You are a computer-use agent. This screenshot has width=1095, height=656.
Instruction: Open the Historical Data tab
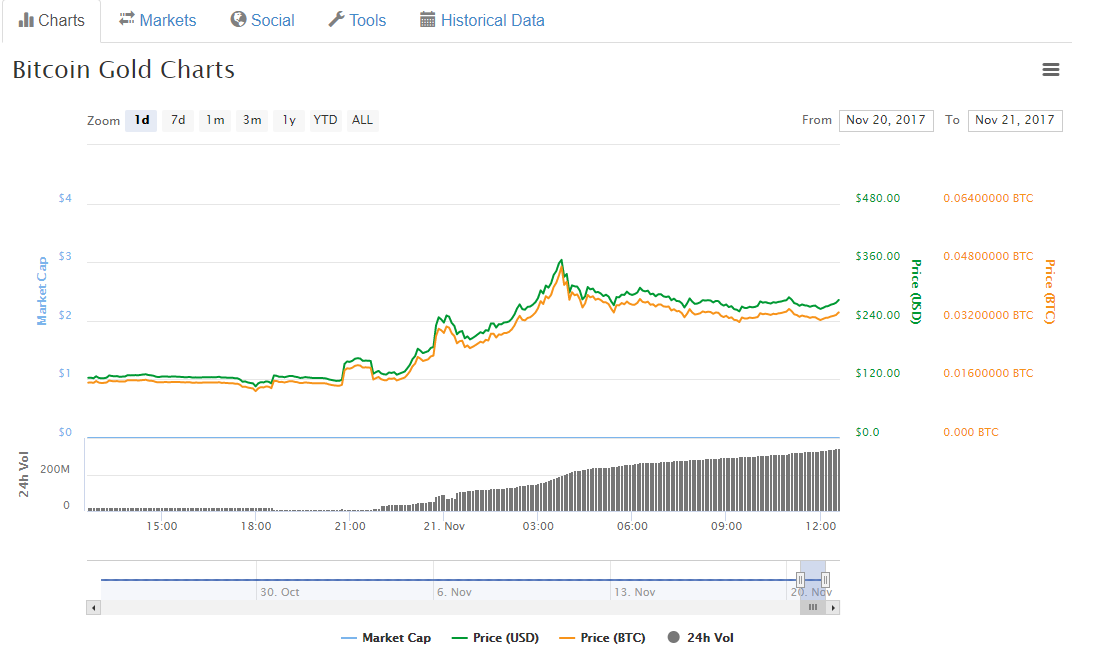[x=482, y=20]
